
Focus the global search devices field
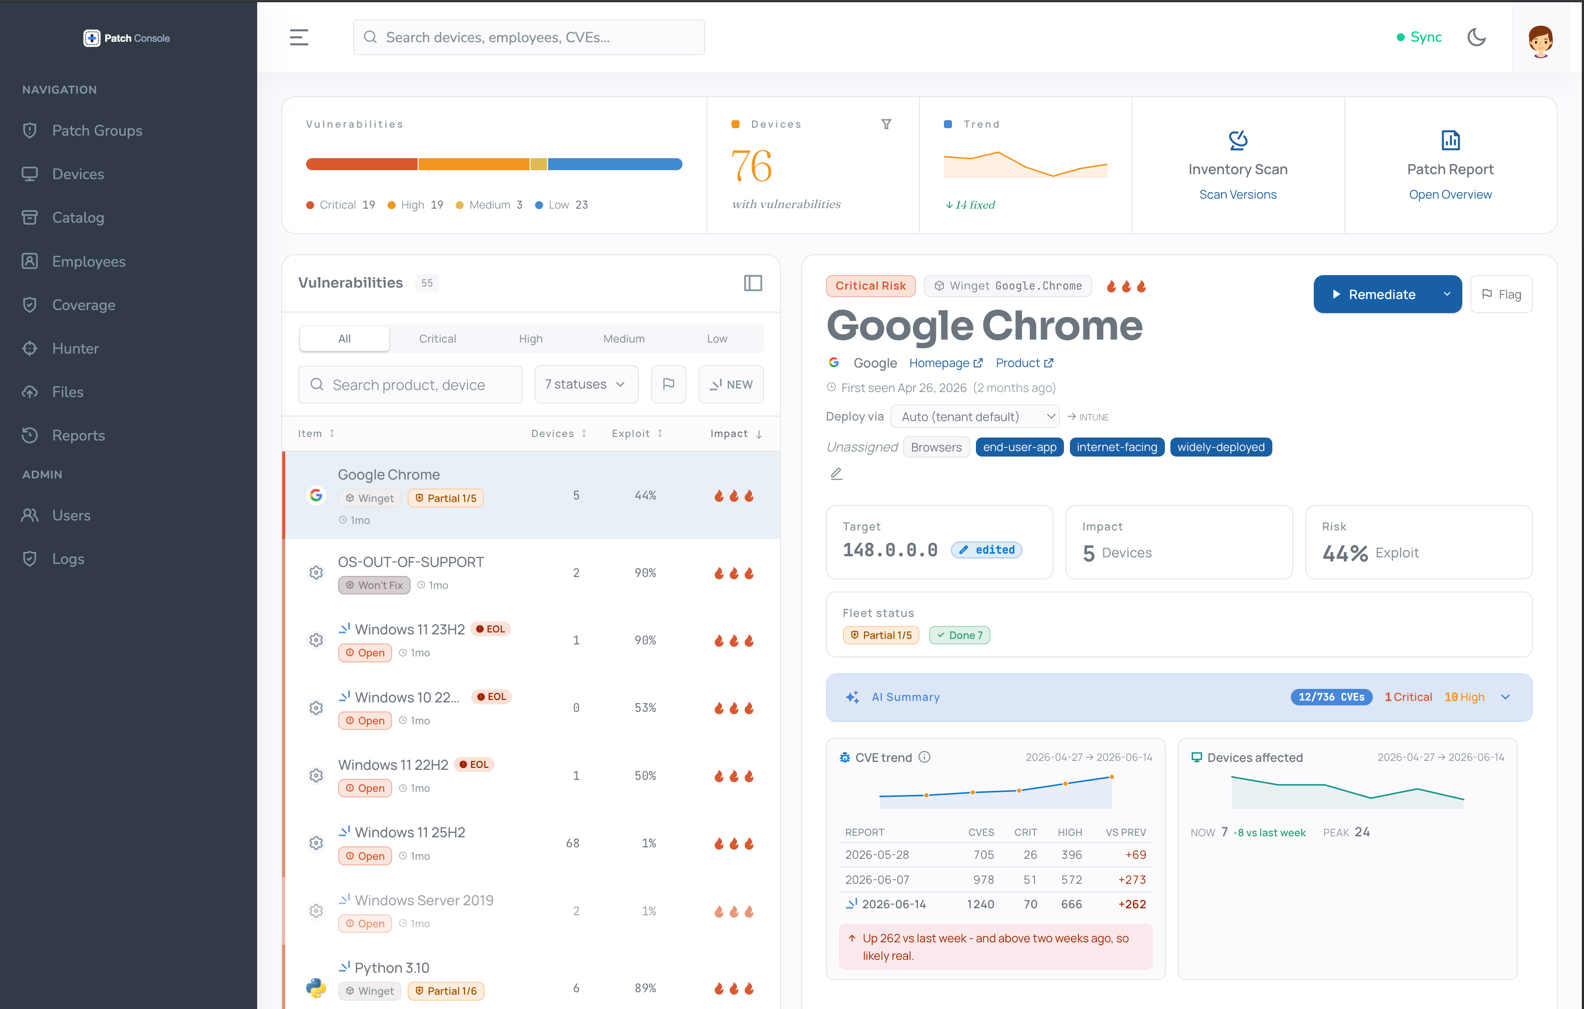[529, 37]
